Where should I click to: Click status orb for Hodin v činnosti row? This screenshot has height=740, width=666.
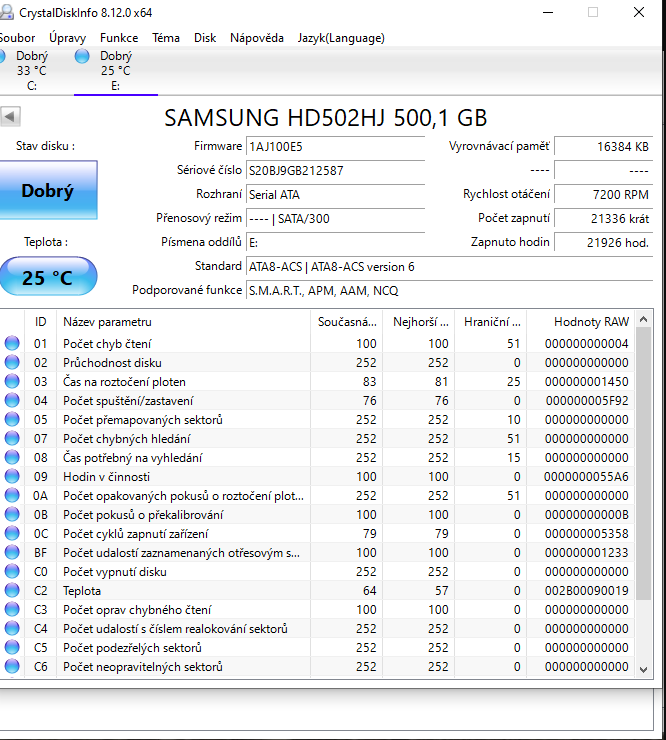tap(12, 477)
